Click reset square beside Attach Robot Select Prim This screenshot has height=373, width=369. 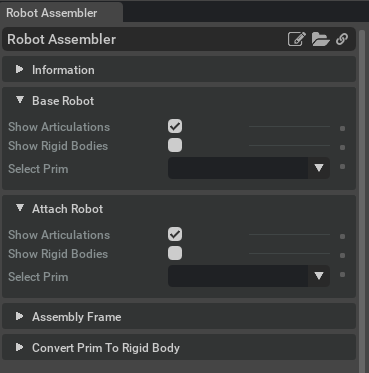342,275
